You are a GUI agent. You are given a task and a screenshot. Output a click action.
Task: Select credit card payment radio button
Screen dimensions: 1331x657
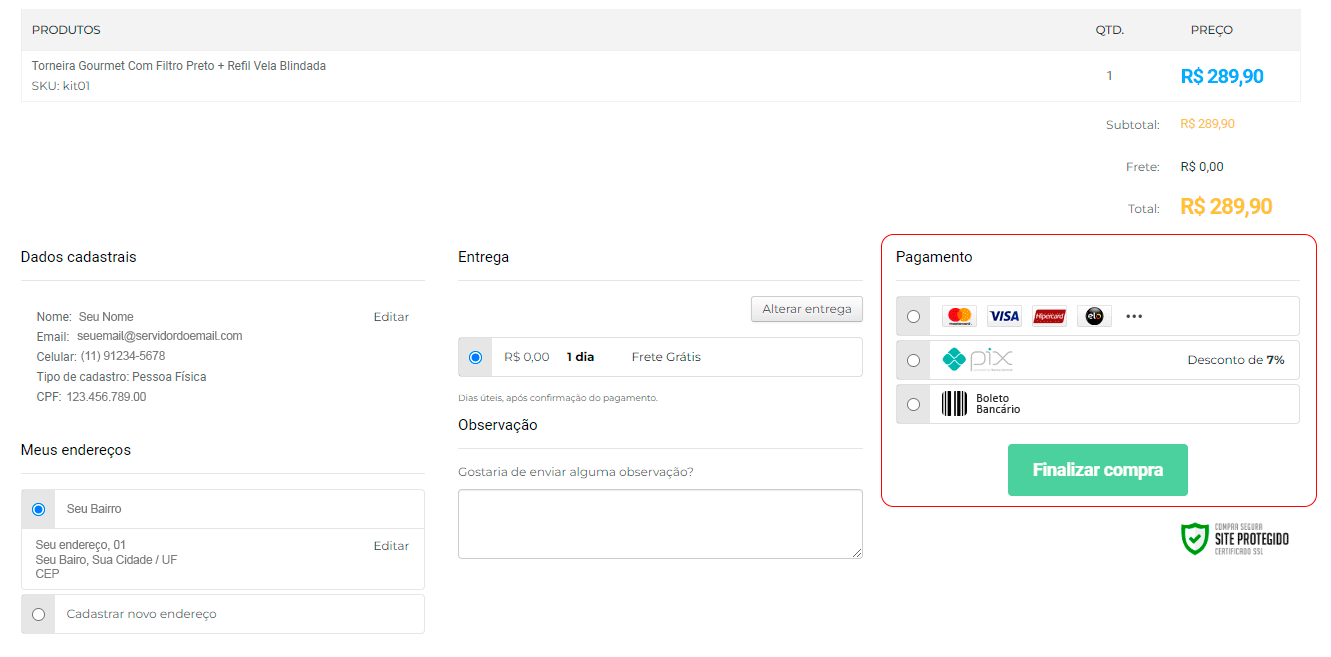(913, 316)
